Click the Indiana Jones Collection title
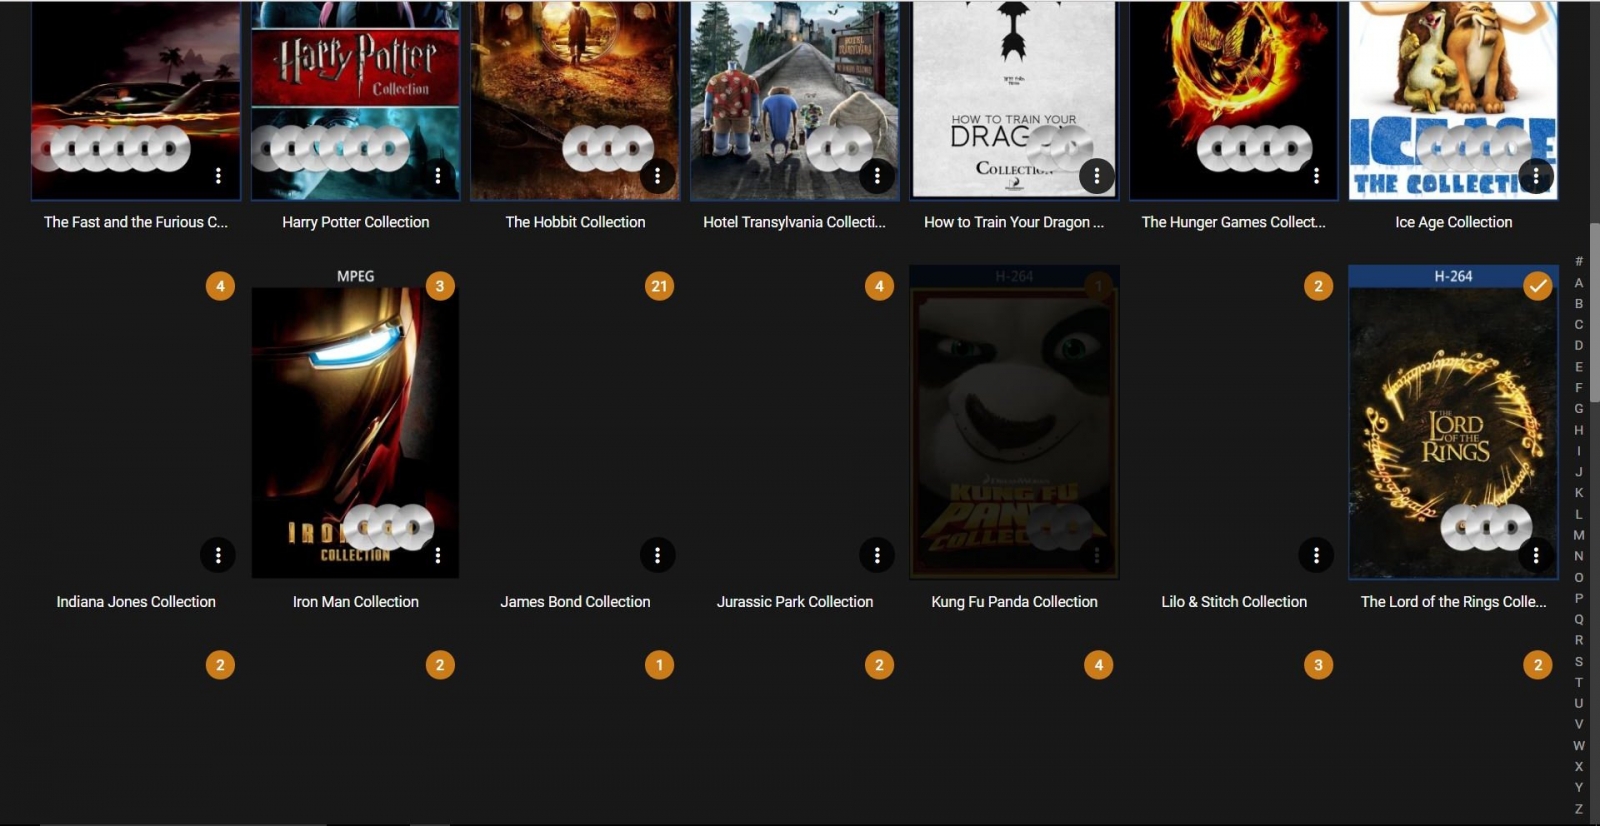 [136, 602]
